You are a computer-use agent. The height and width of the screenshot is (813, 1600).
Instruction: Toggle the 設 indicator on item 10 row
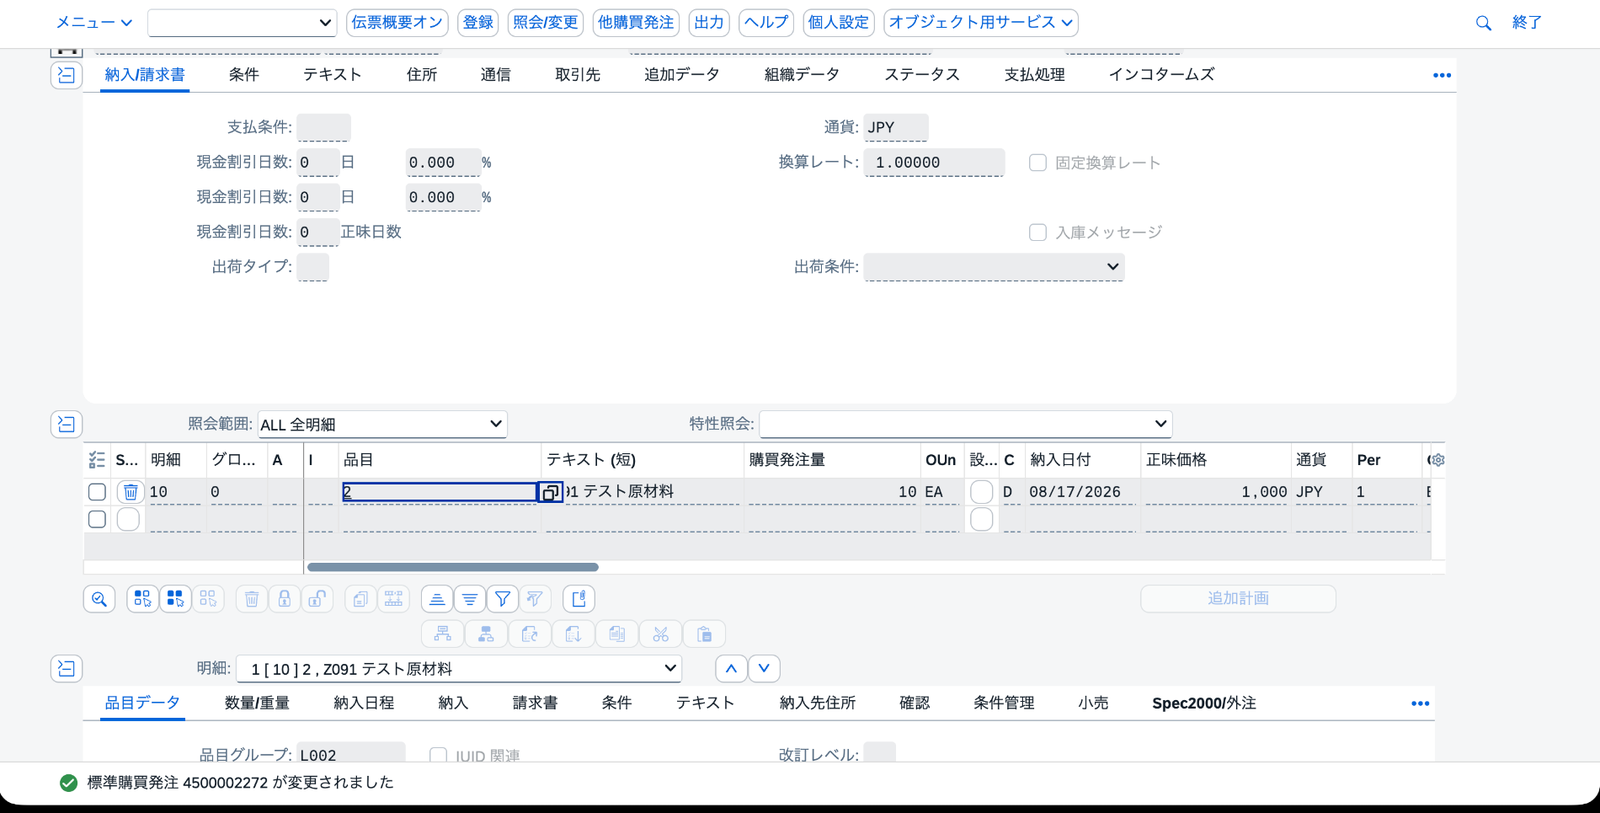click(982, 492)
